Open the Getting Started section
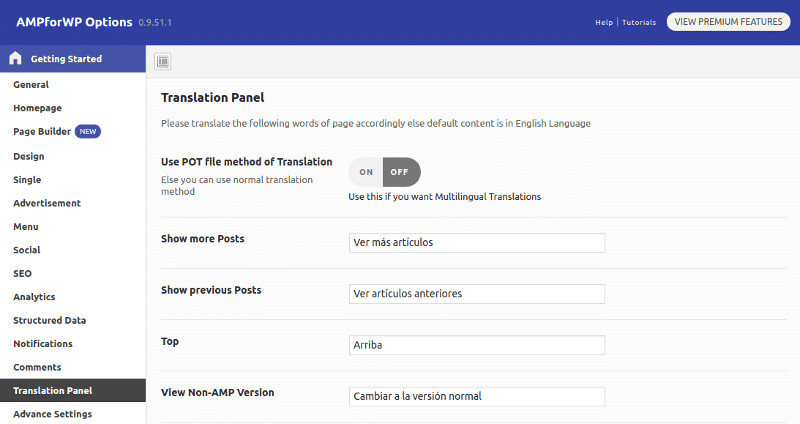The width and height of the screenshot is (800, 424). point(73,59)
